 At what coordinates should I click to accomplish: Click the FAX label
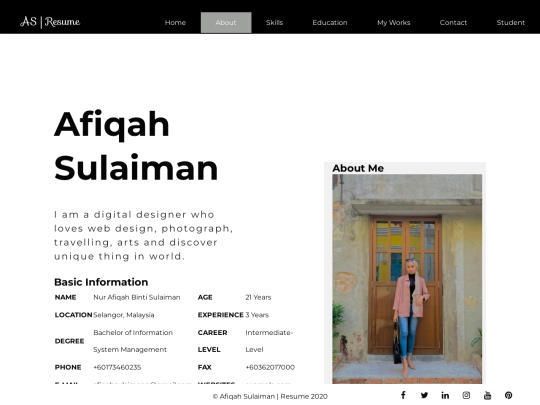[x=205, y=367]
